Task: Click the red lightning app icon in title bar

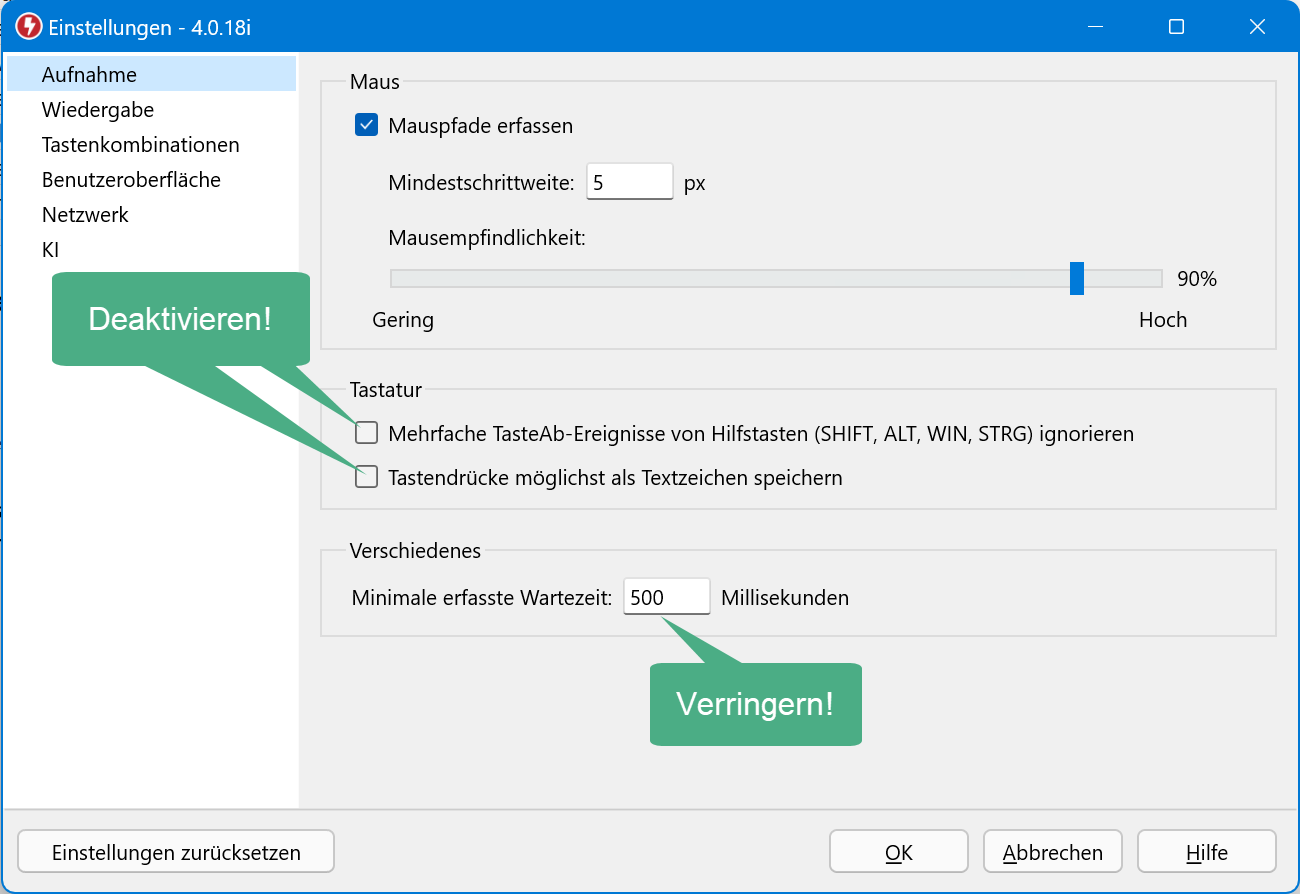Action: coord(29,27)
